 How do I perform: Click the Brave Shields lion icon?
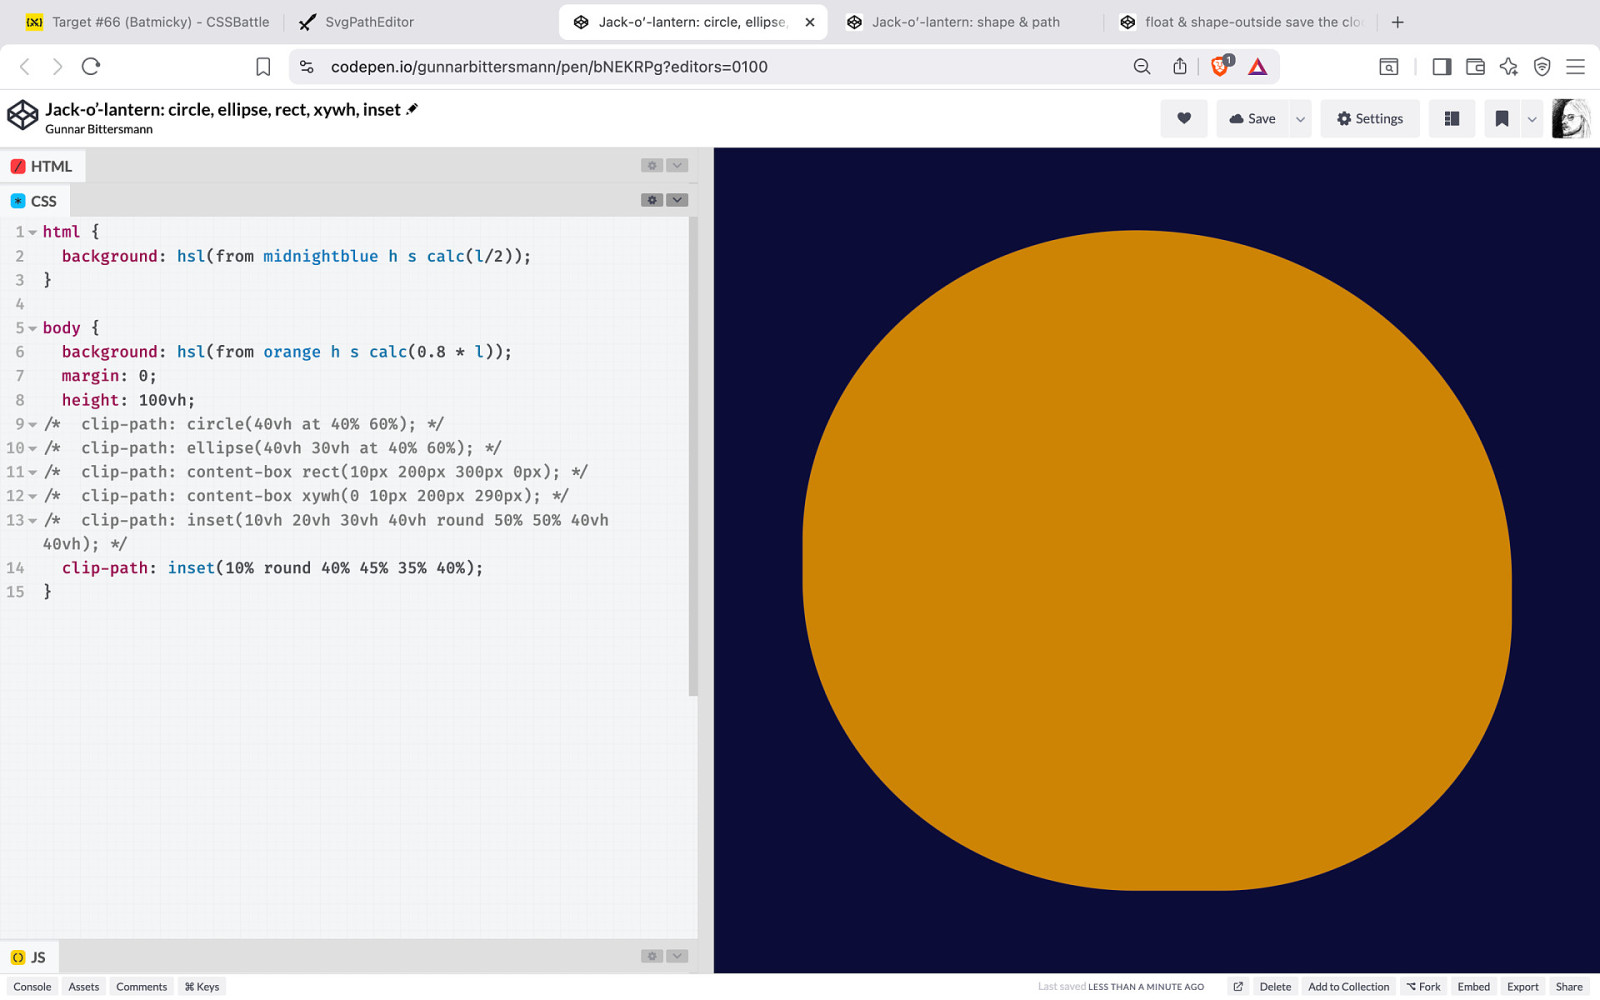[x=1220, y=66]
